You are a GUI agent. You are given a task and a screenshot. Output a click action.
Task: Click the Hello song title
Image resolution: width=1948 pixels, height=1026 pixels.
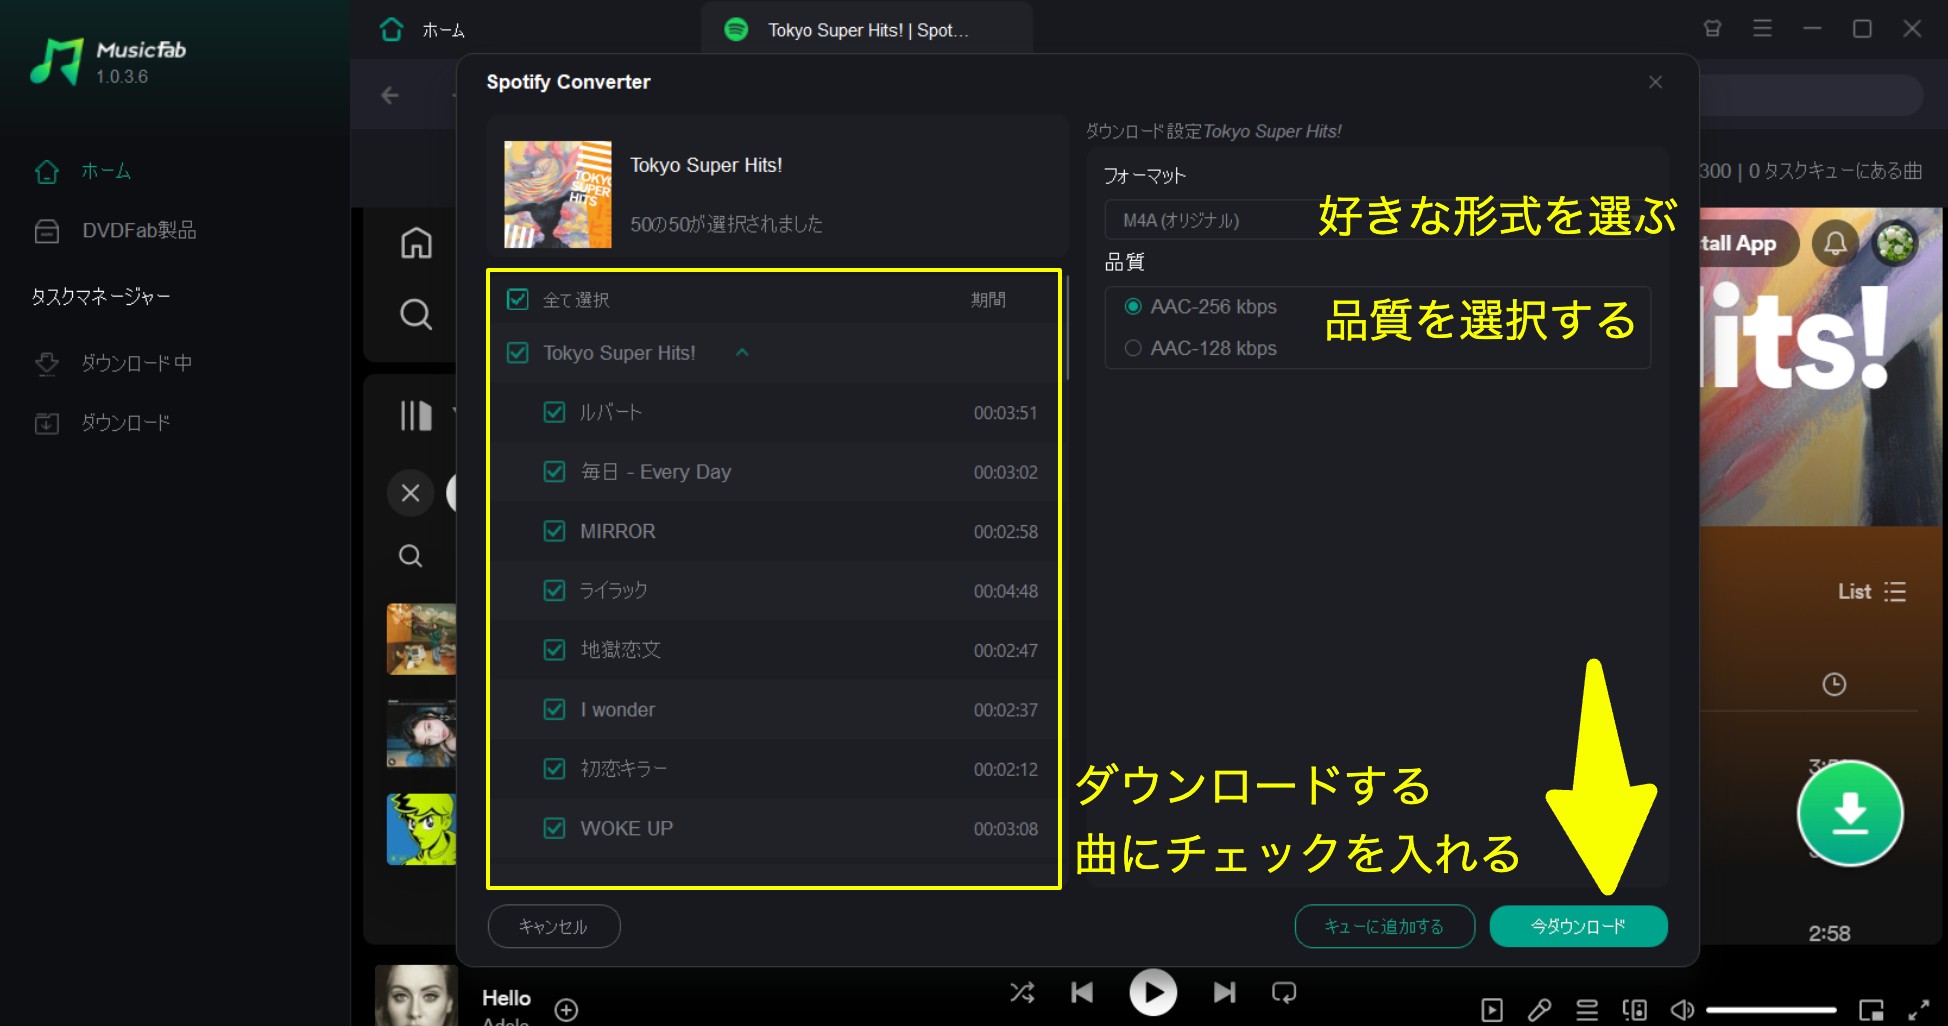(x=506, y=998)
